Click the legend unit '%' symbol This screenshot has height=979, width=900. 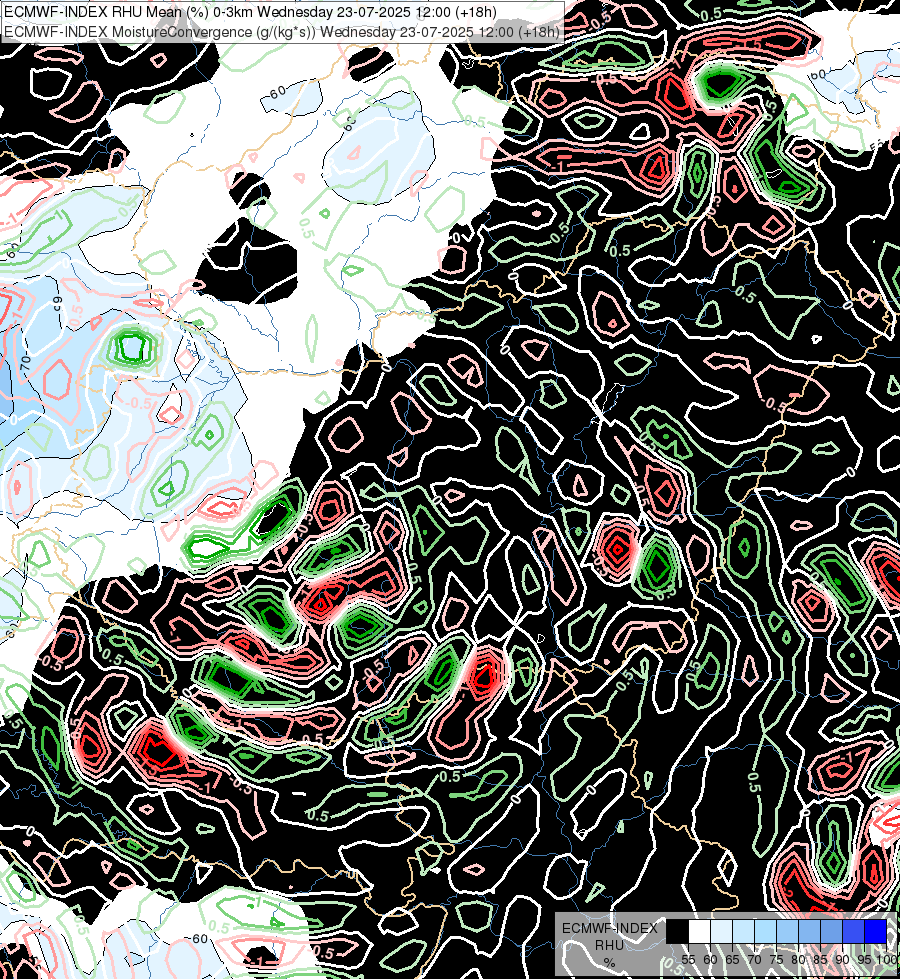tap(609, 963)
